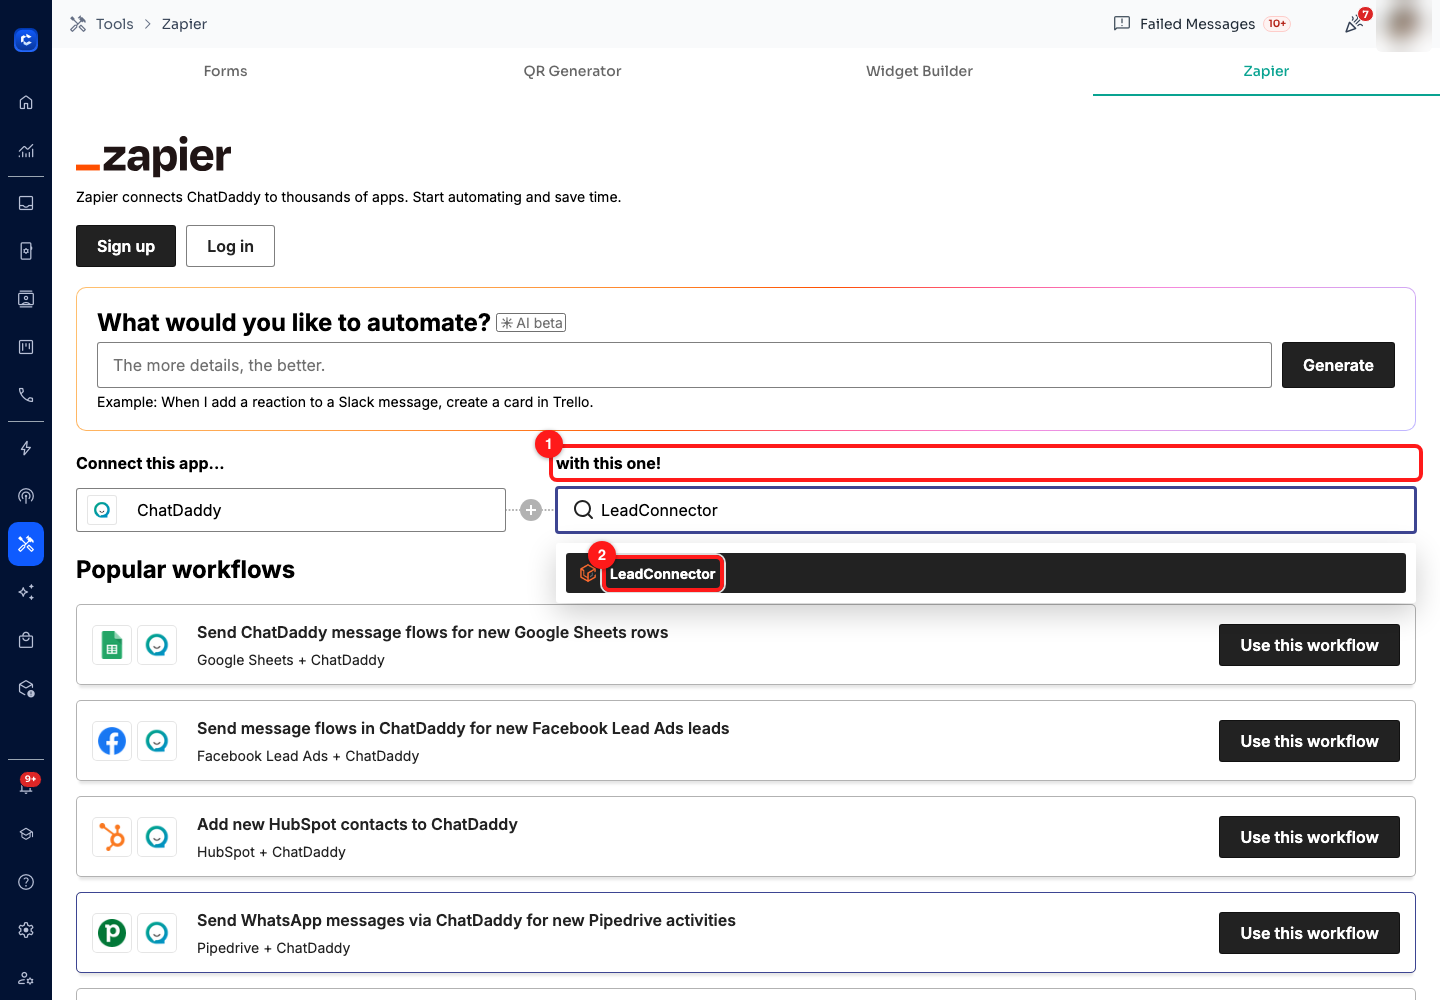
Task: Click the 'Popular workflows' heading
Action: point(185,569)
